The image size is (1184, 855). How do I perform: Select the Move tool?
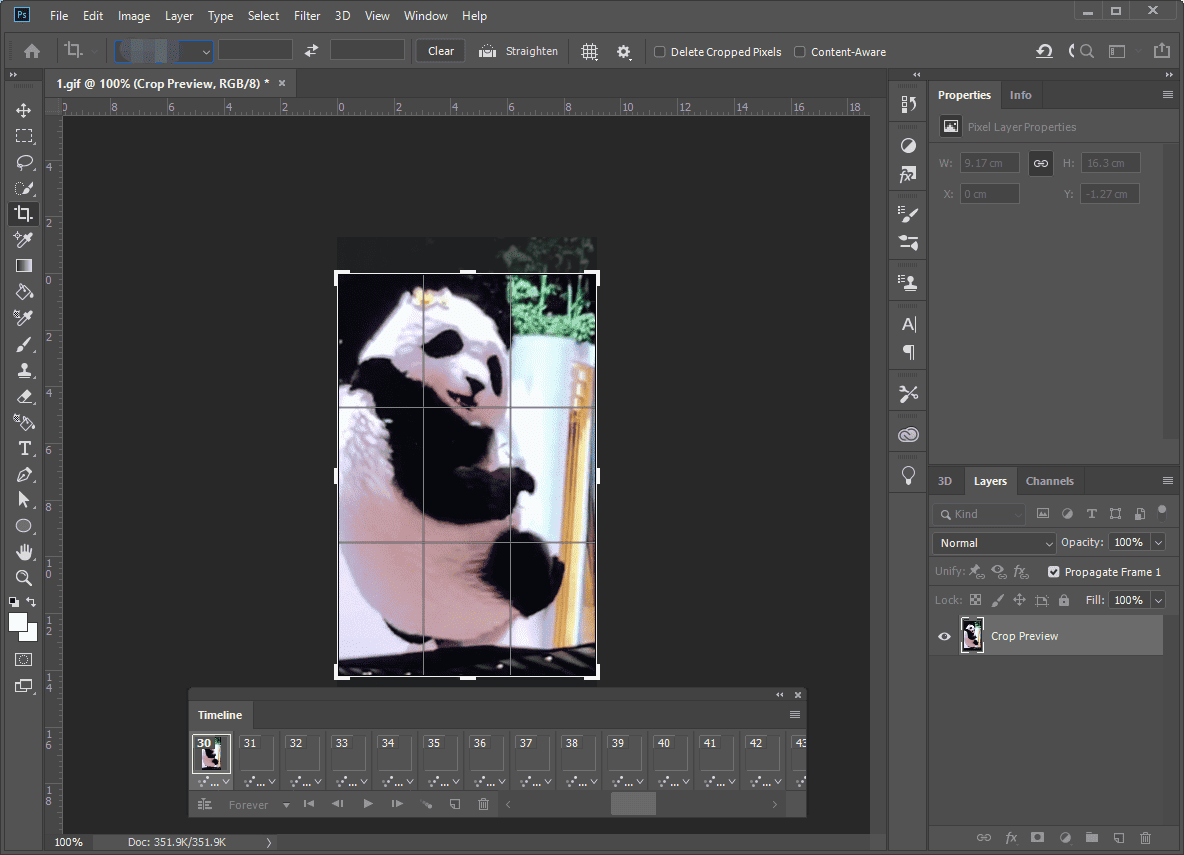tap(24, 110)
